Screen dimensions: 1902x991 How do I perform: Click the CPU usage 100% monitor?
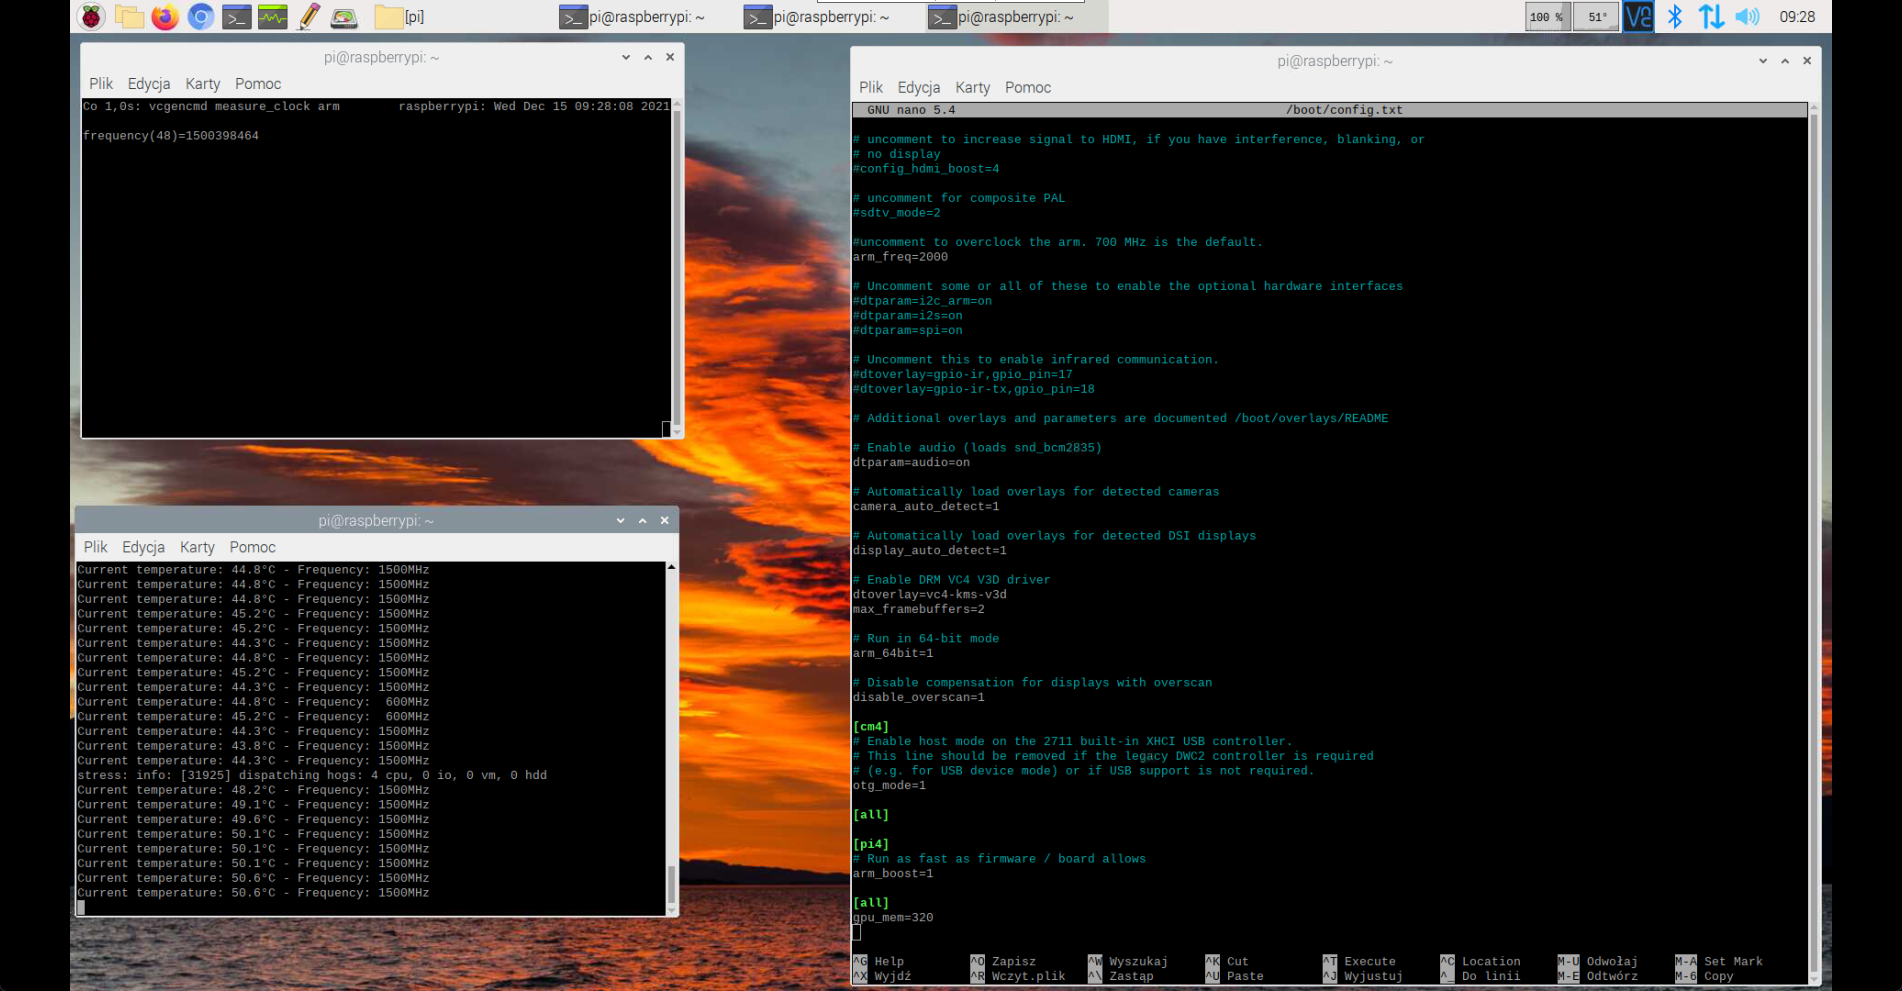[1547, 16]
